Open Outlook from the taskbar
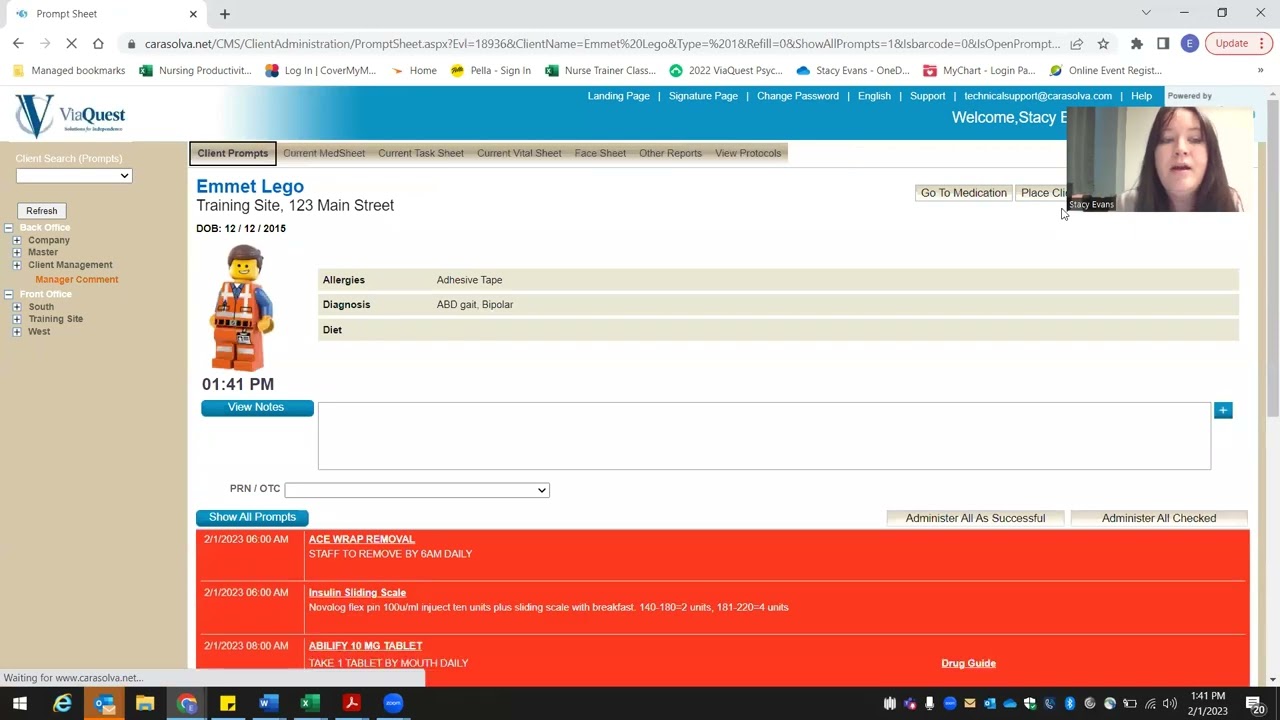The height and width of the screenshot is (720, 1280). (104, 703)
